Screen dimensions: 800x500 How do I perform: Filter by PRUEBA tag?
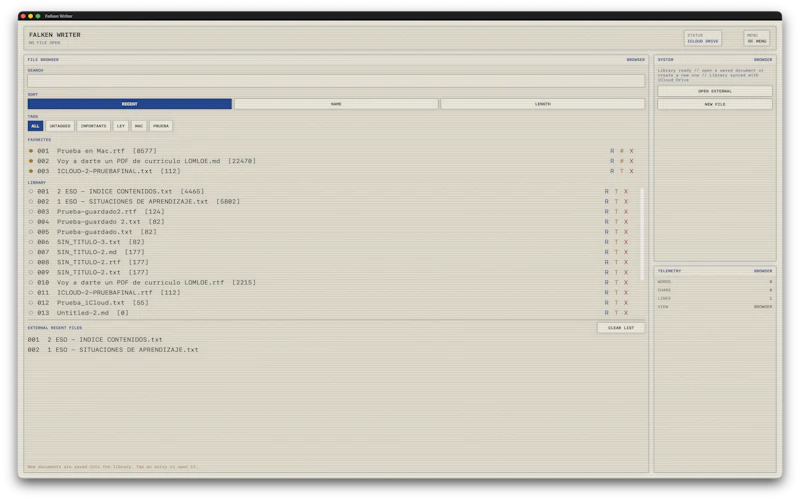161,126
